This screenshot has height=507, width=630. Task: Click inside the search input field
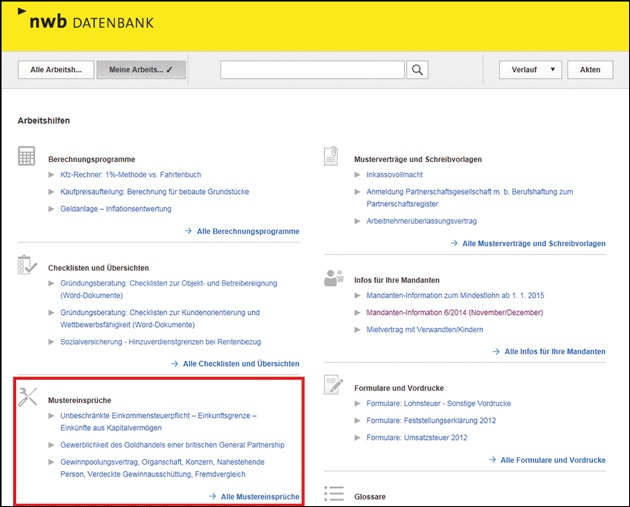click(x=312, y=70)
